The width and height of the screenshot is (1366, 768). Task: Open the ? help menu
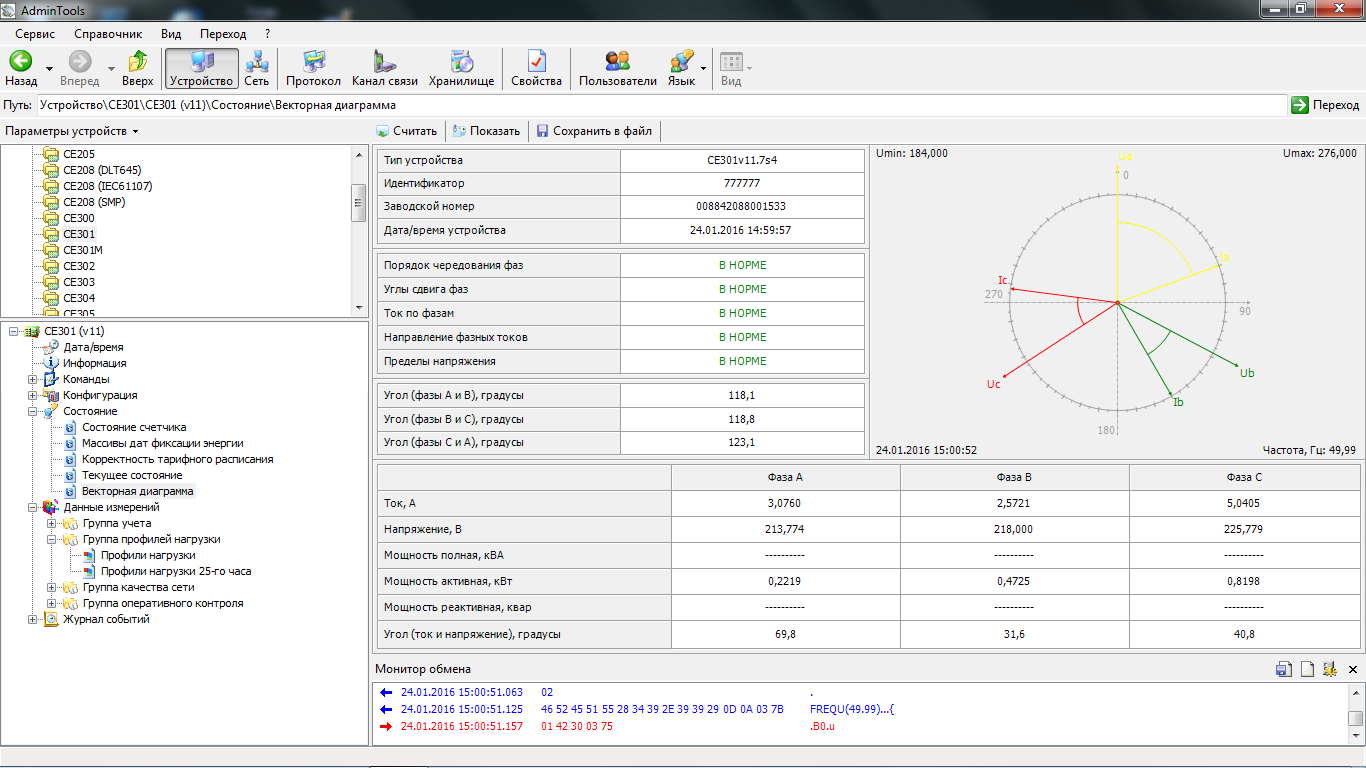pos(268,34)
